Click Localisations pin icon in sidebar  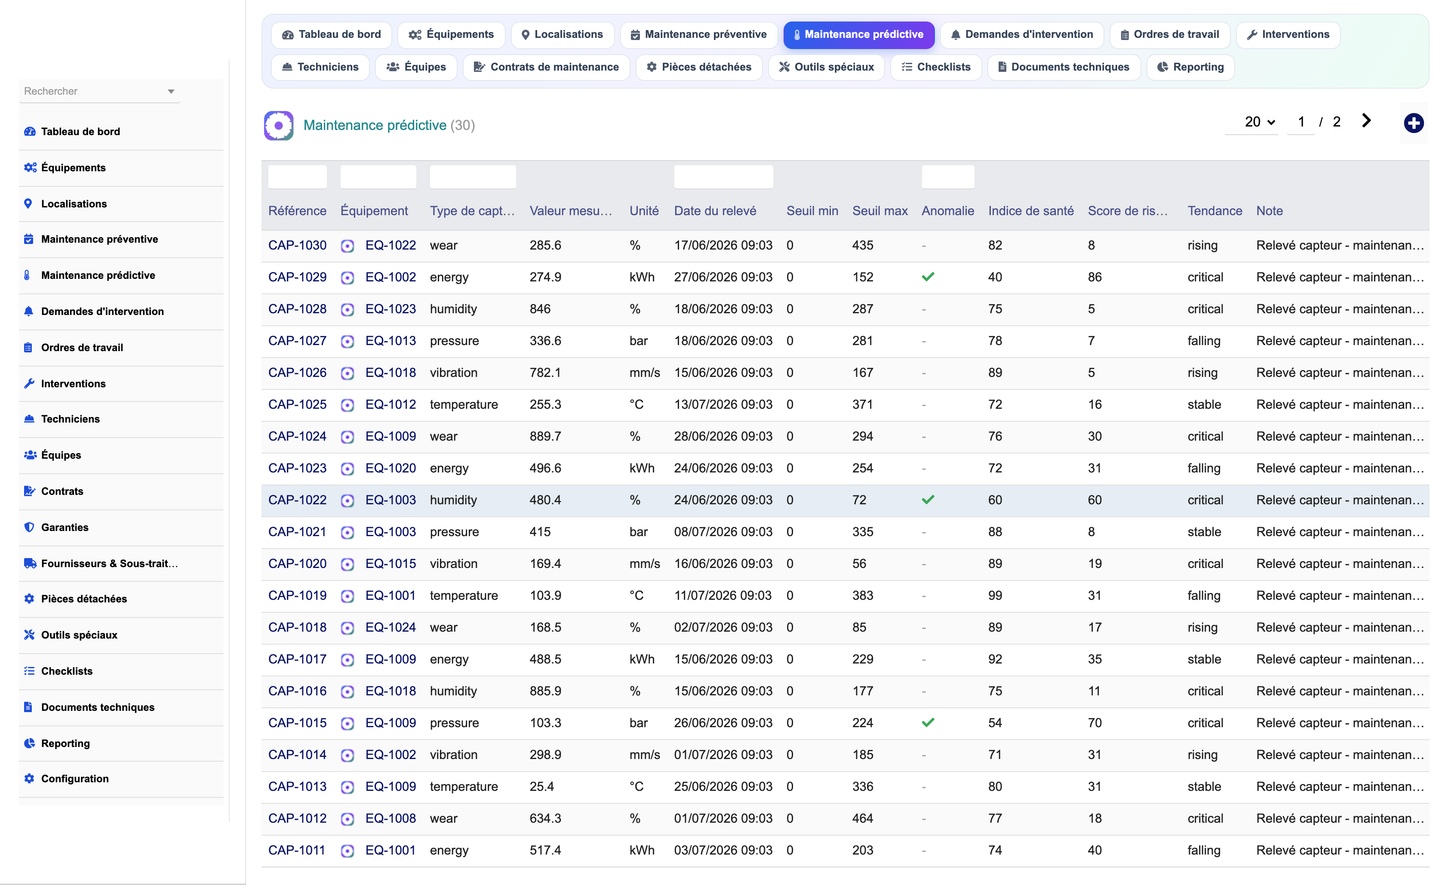[x=29, y=204]
